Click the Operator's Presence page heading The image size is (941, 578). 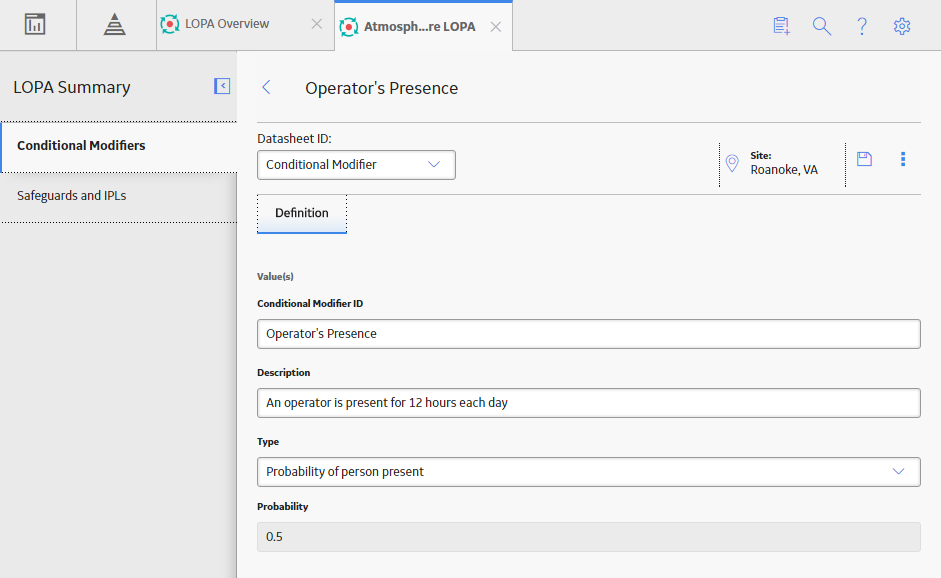click(x=381, y=88)
